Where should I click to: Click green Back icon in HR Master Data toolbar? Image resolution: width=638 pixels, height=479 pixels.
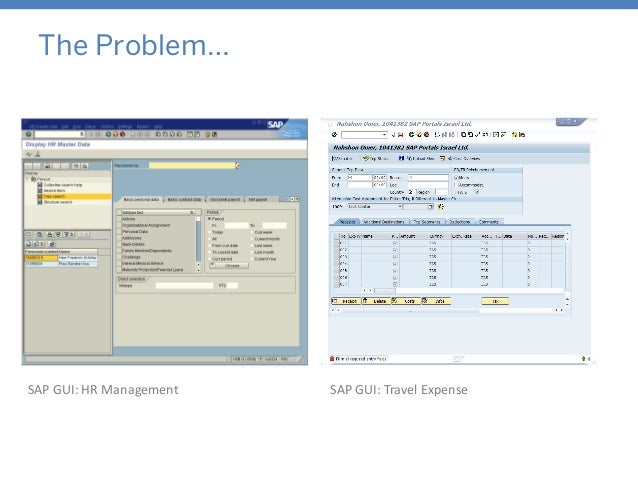[x=108, y=134]
